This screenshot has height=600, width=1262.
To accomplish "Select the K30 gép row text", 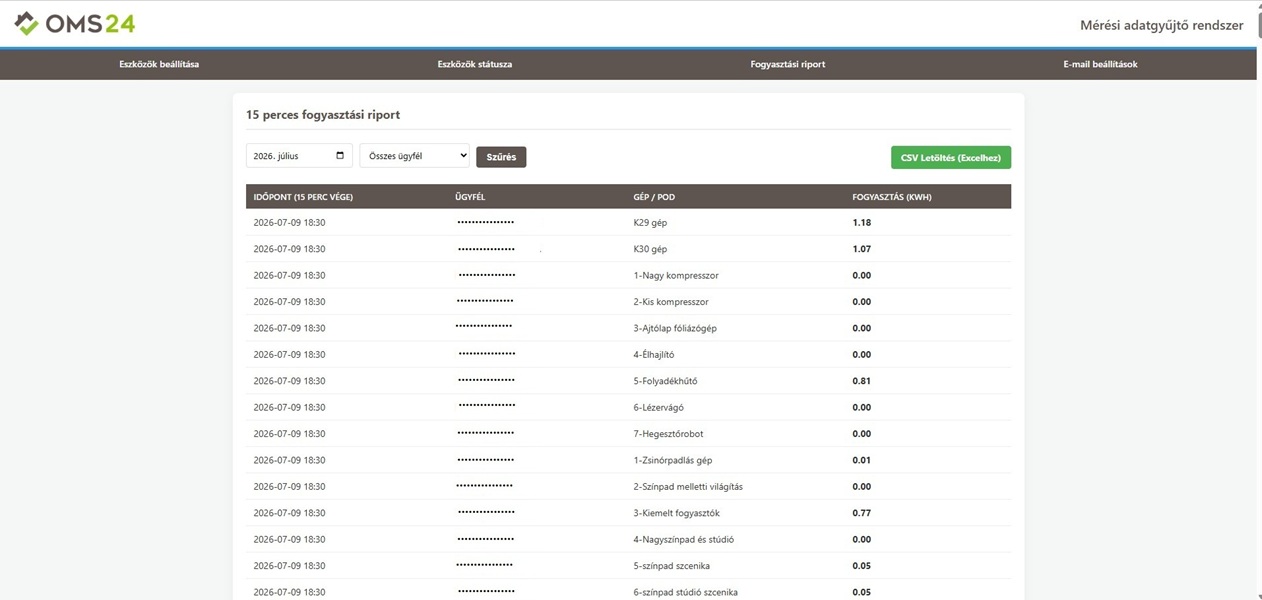I will coord(650,249).
